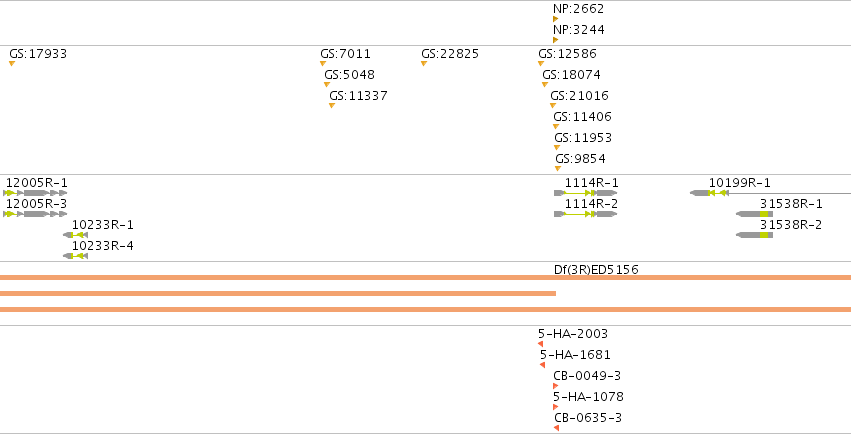Select the shorter middle orange deficiency bar
The image size is (851, 434).
tap(278, 293)
